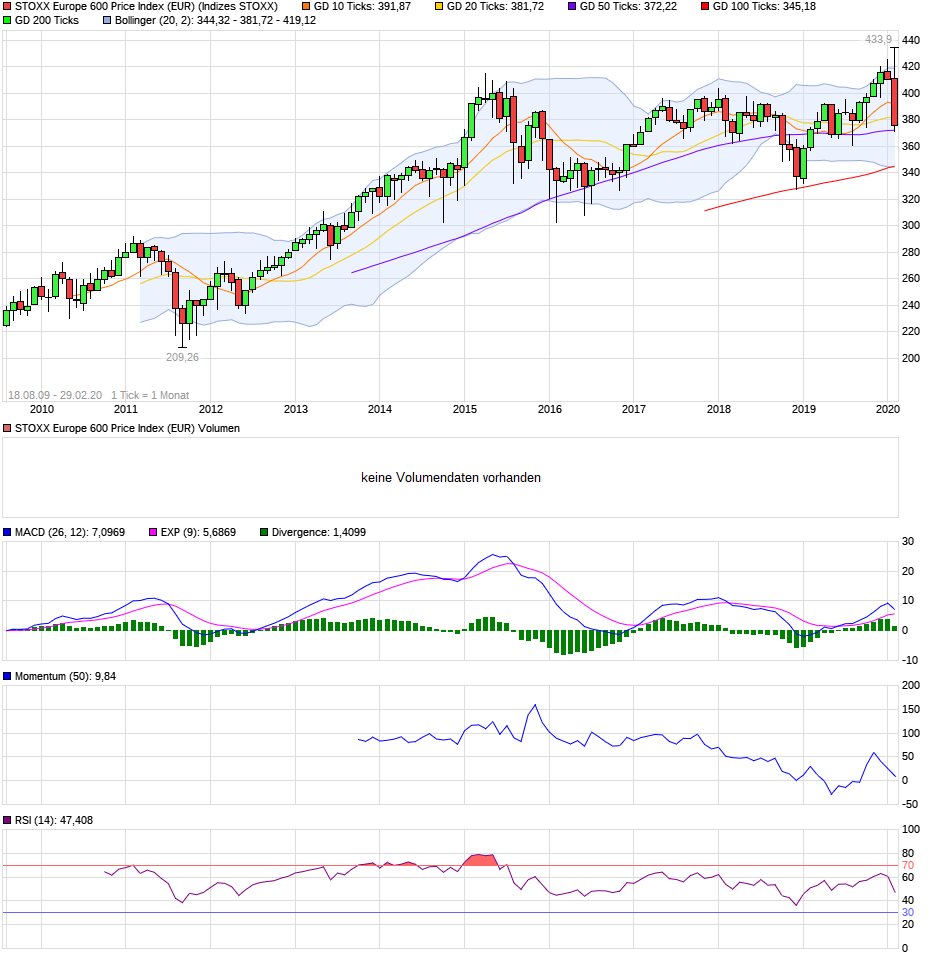This screenshot has height=958, width=940.
Task: Click the red 70 RSI threshold label
Action: tap(908, 865)
